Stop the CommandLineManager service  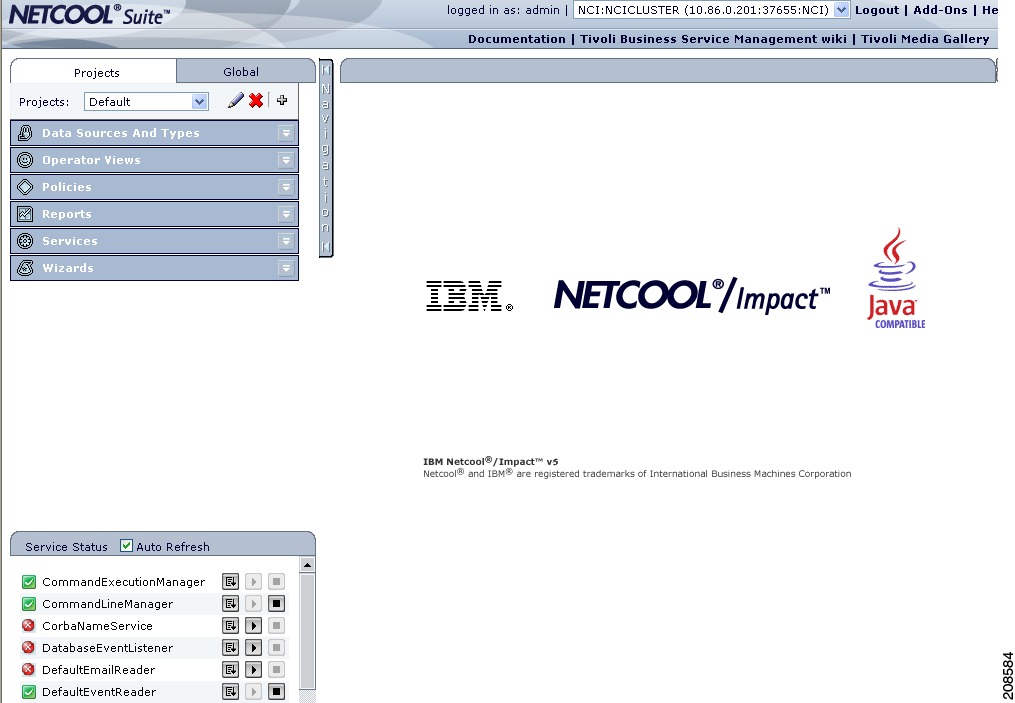click(276, 604)
